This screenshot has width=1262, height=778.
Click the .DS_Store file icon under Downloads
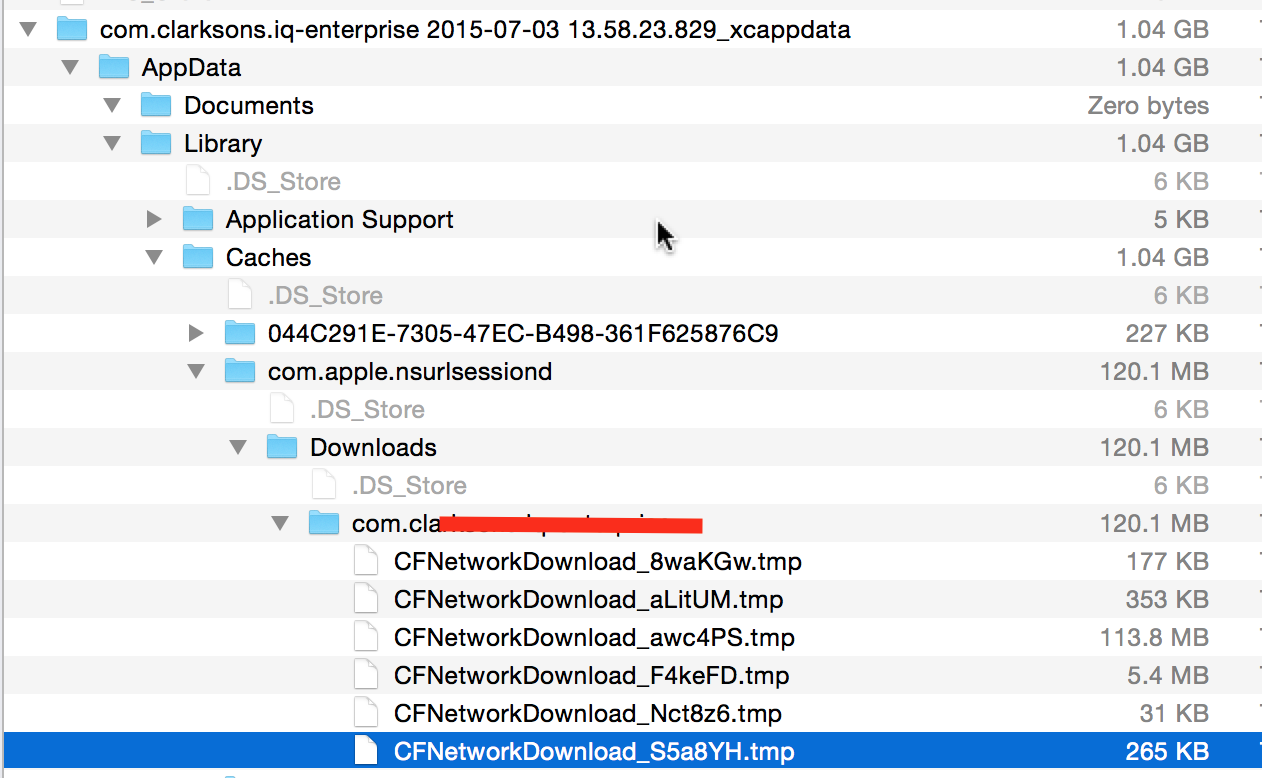(325, 485)
